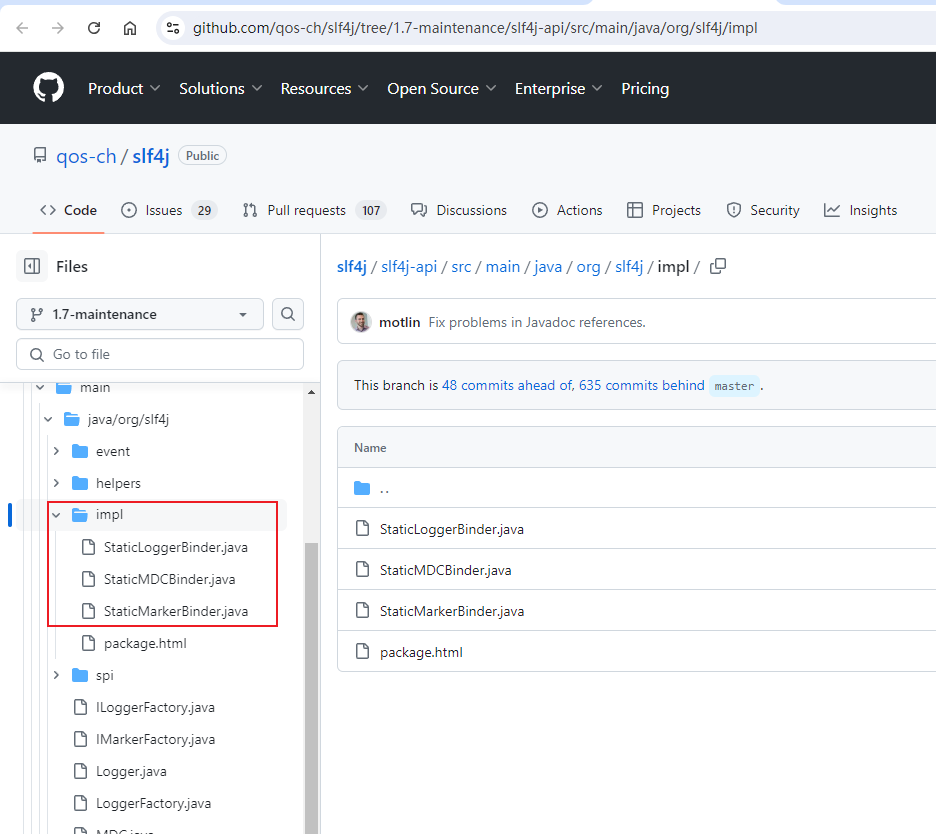
Task: Open the impl folder icon in sidebar
Action: point(78,514)
